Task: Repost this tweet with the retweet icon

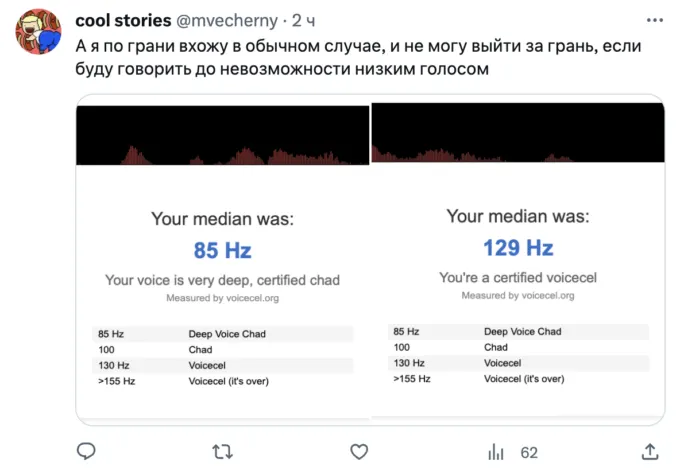Action: coord(223,451)
